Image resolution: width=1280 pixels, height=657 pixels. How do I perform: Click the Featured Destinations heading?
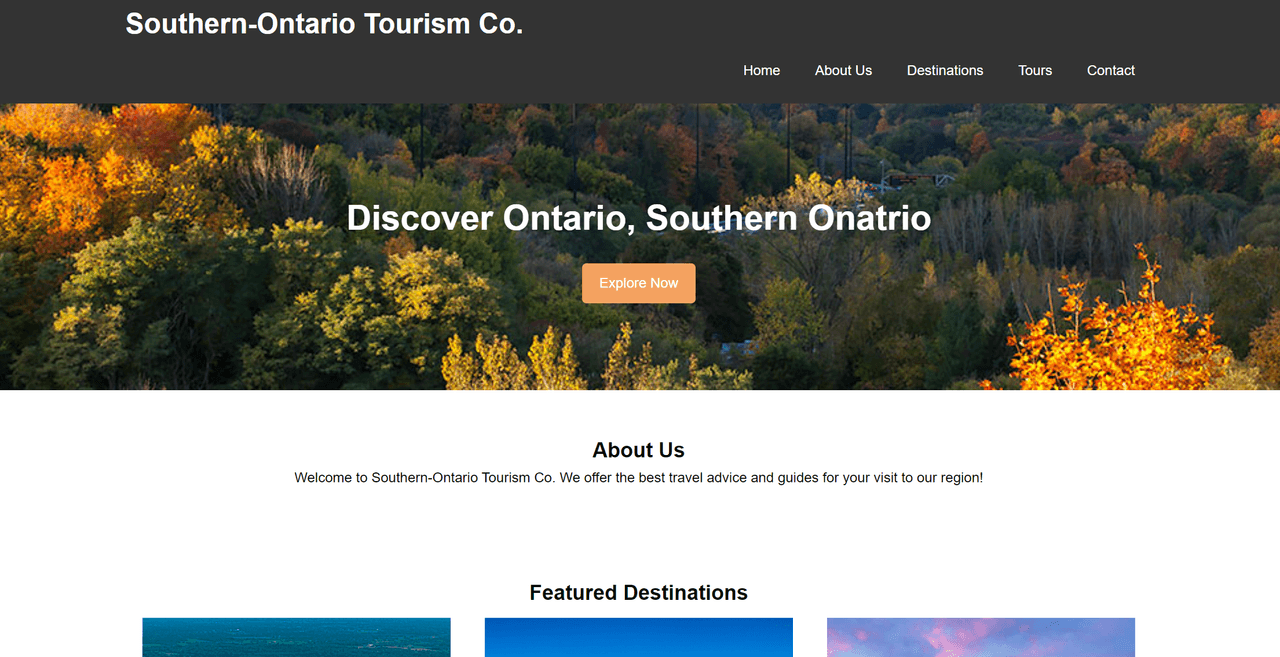639,593
